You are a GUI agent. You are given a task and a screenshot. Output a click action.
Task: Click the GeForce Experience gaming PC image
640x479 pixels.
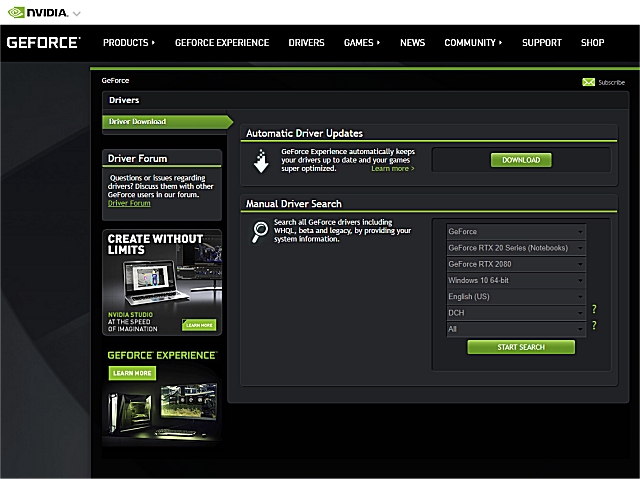162,412
